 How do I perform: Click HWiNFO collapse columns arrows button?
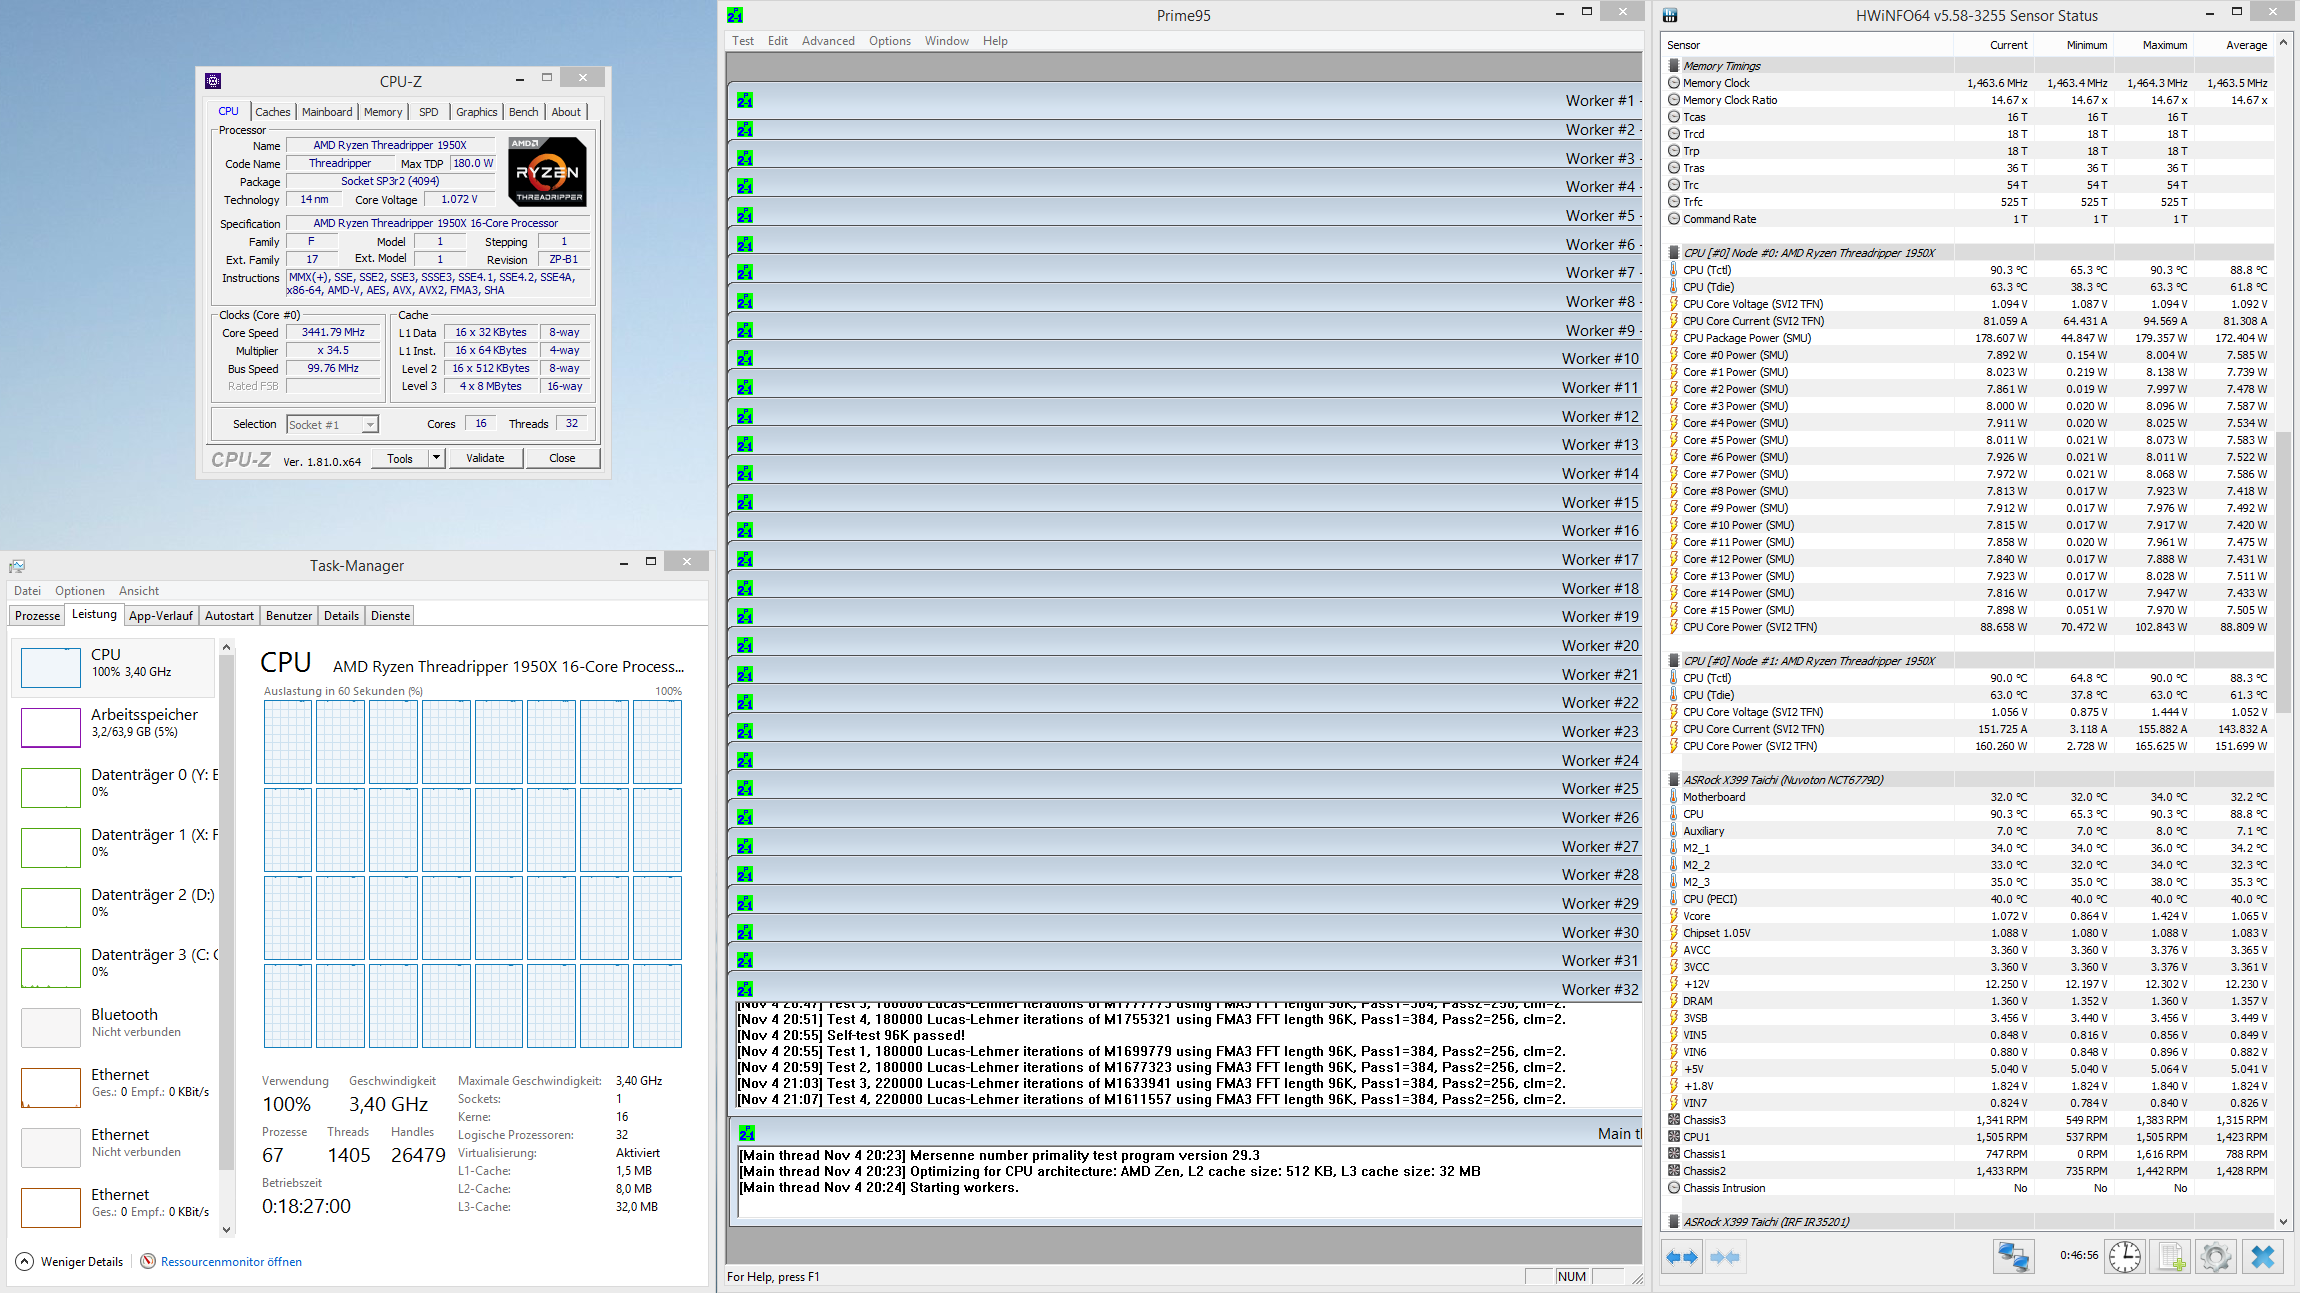[1725, 1257]
